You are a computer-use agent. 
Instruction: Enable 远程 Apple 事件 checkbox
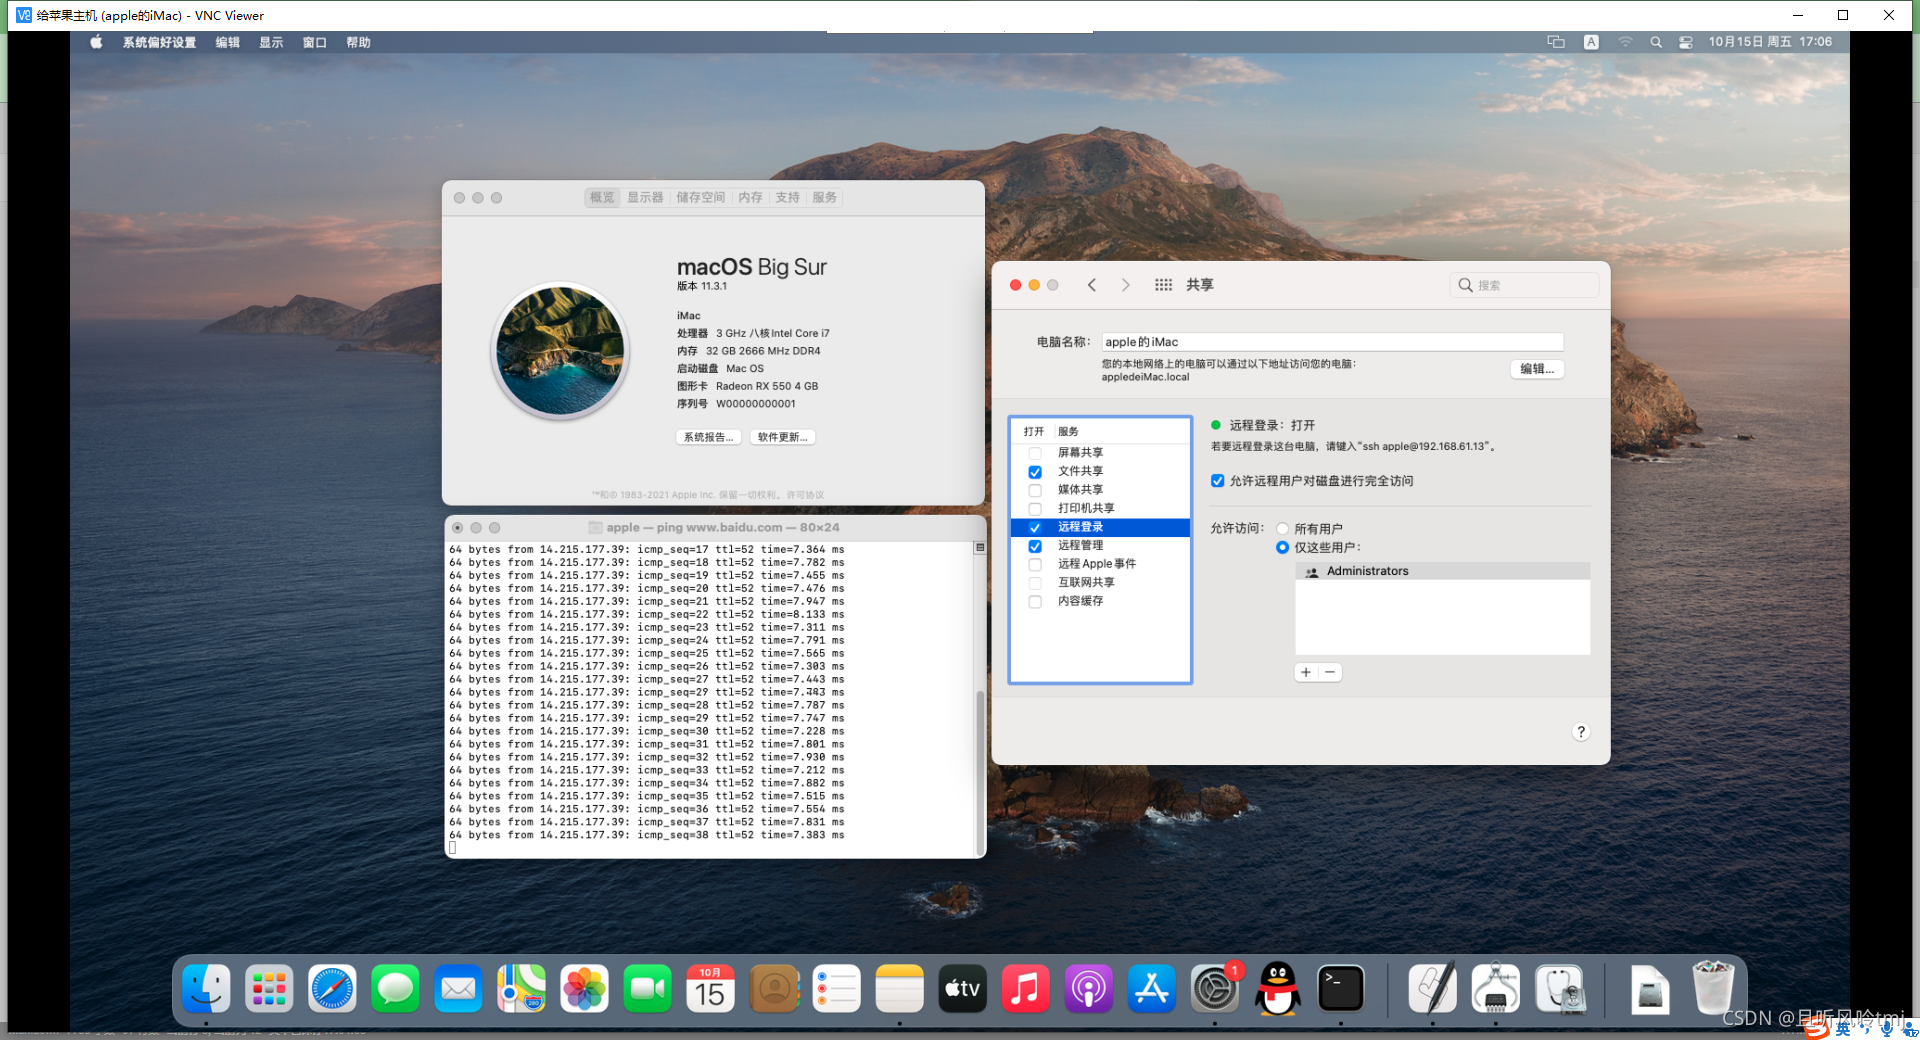click(1035, 564)
